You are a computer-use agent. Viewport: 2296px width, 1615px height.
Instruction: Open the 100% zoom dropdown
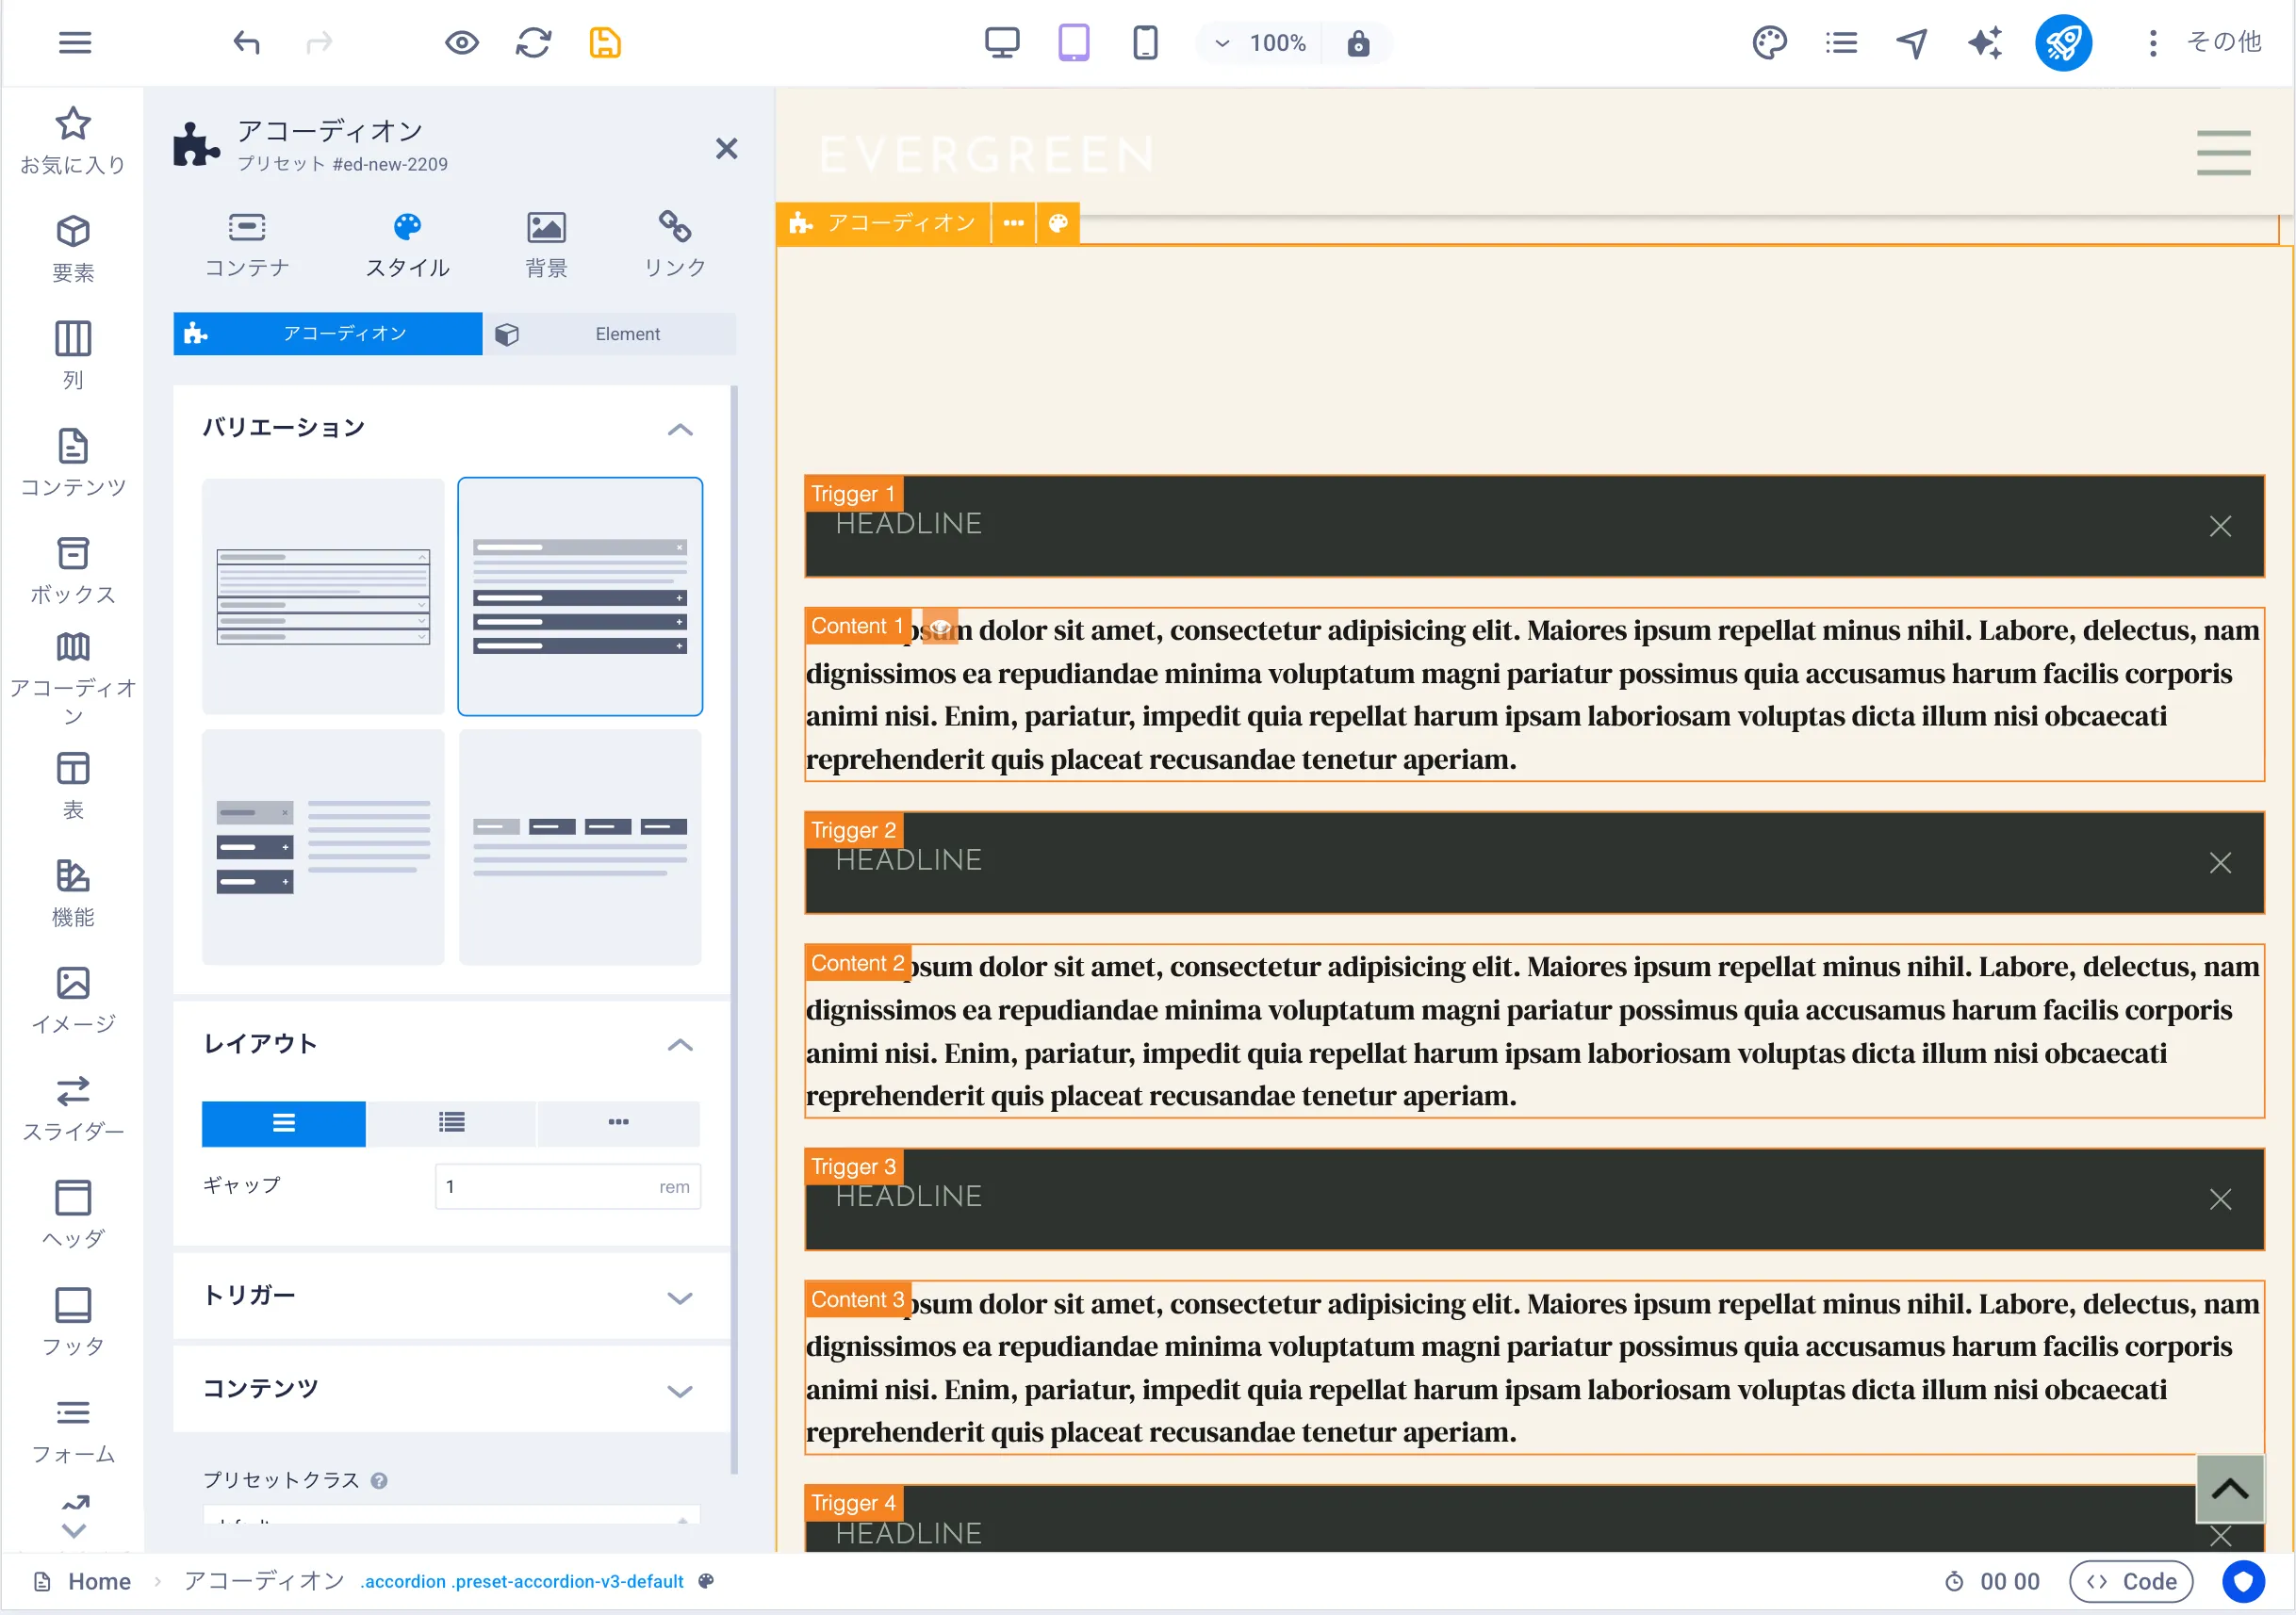pyautogui.click(x=1260, y=43)
